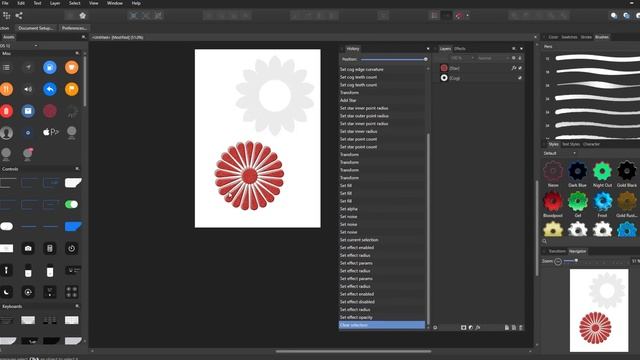The image size is (640, 360).
Task: Apply the Dark Blue style
Action: (578, 171)
